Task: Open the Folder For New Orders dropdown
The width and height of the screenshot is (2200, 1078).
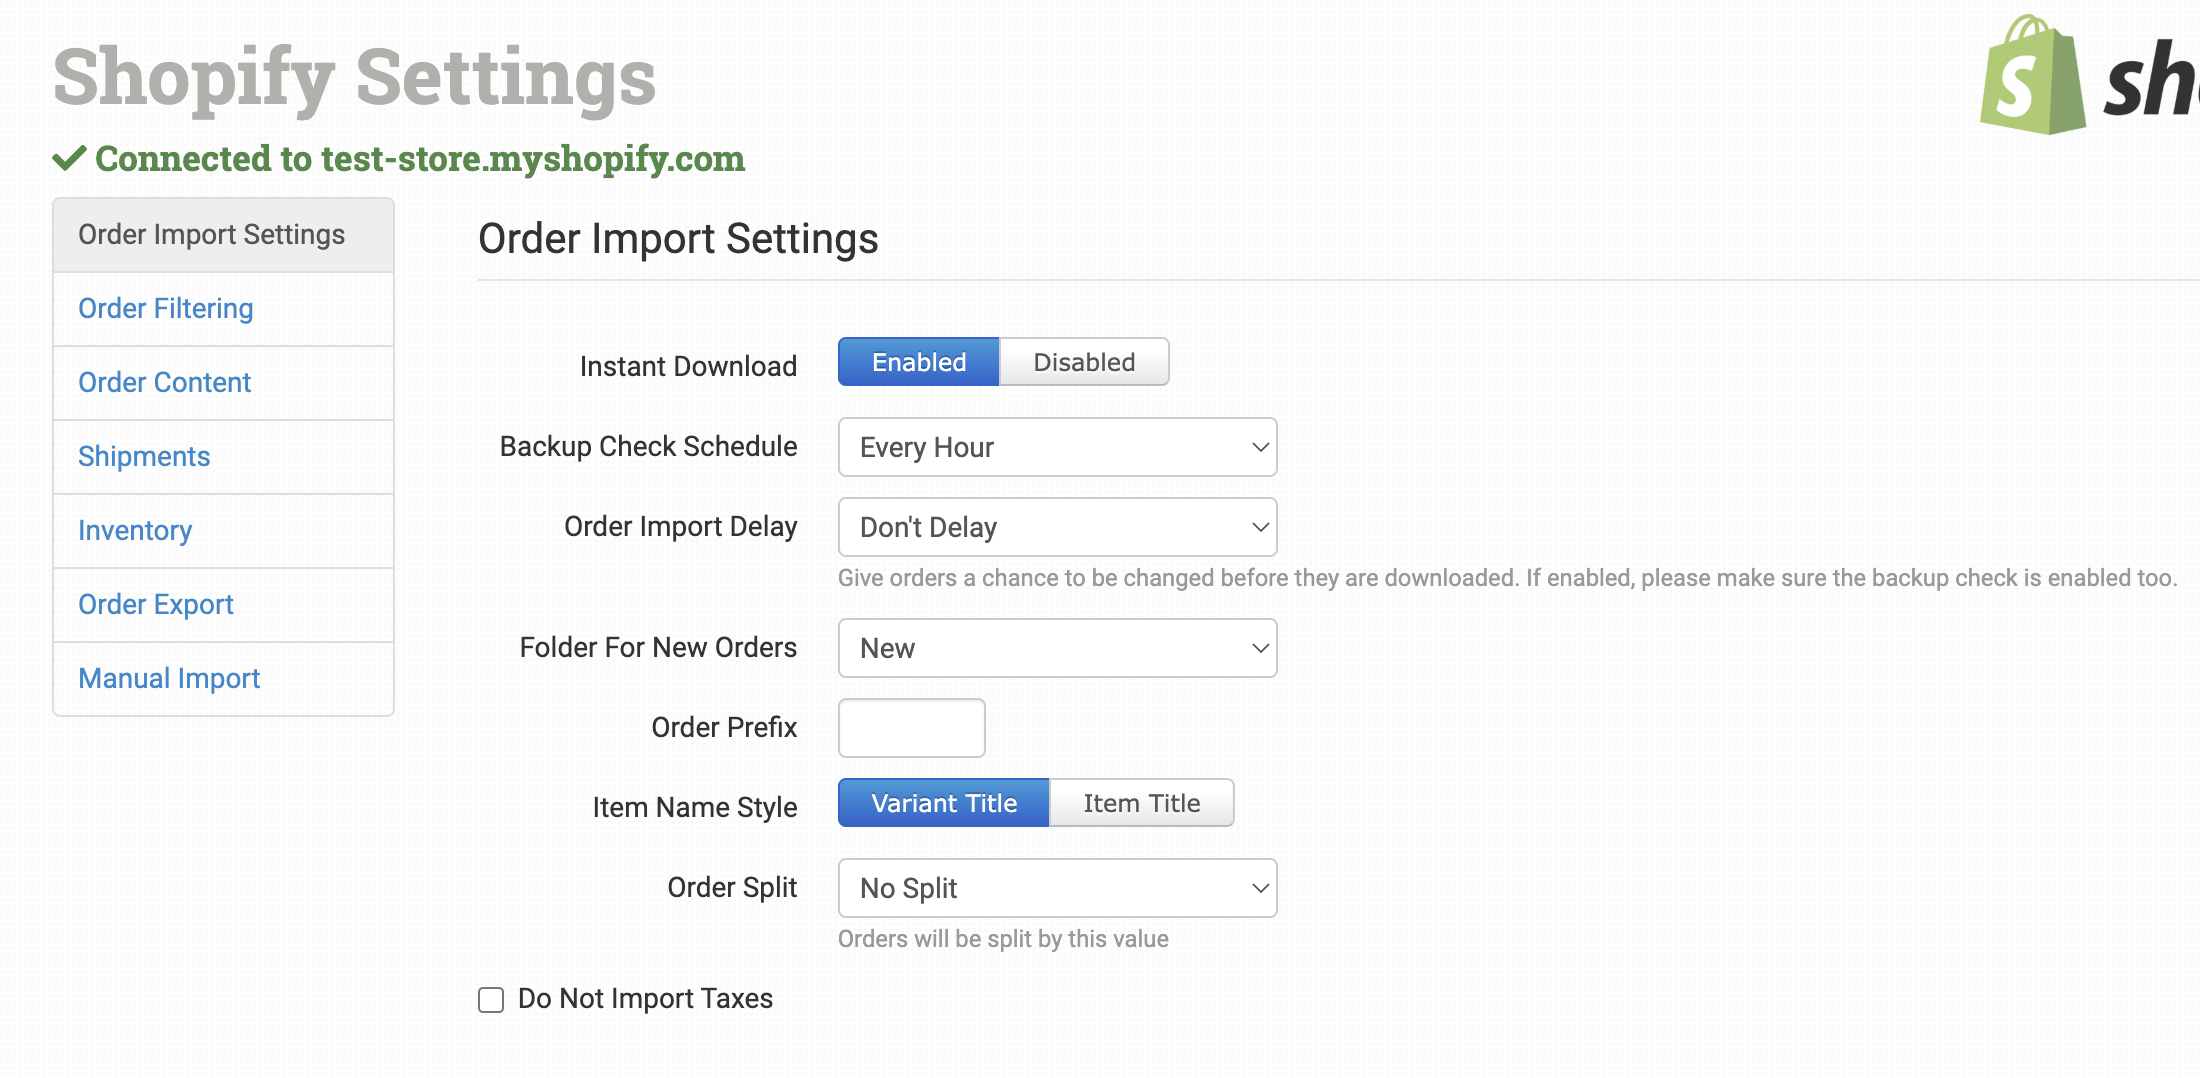Action: 1057,648
